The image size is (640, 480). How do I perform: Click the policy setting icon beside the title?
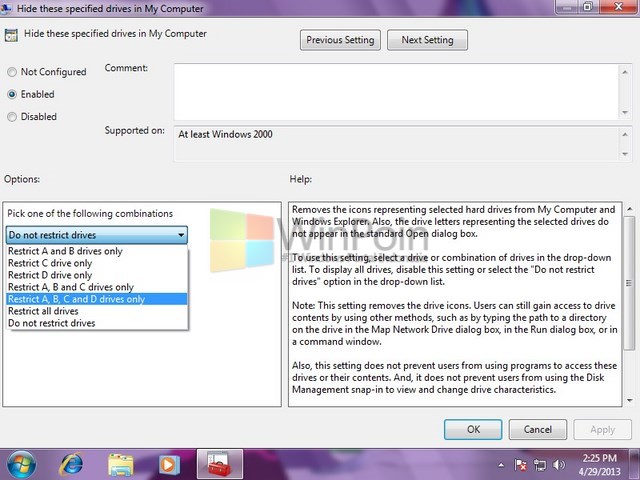pos(11,36)
